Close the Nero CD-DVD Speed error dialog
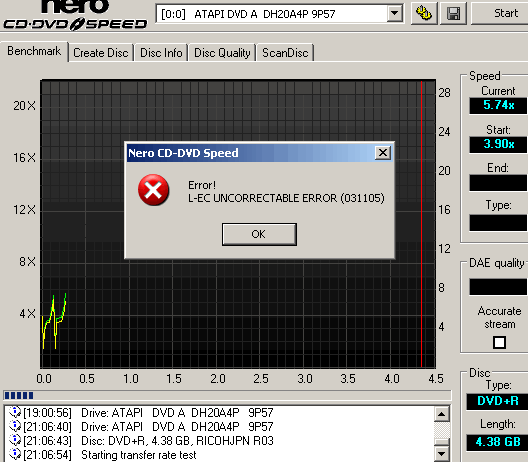This screenshot has width=528, height=462. pos(383,153)
